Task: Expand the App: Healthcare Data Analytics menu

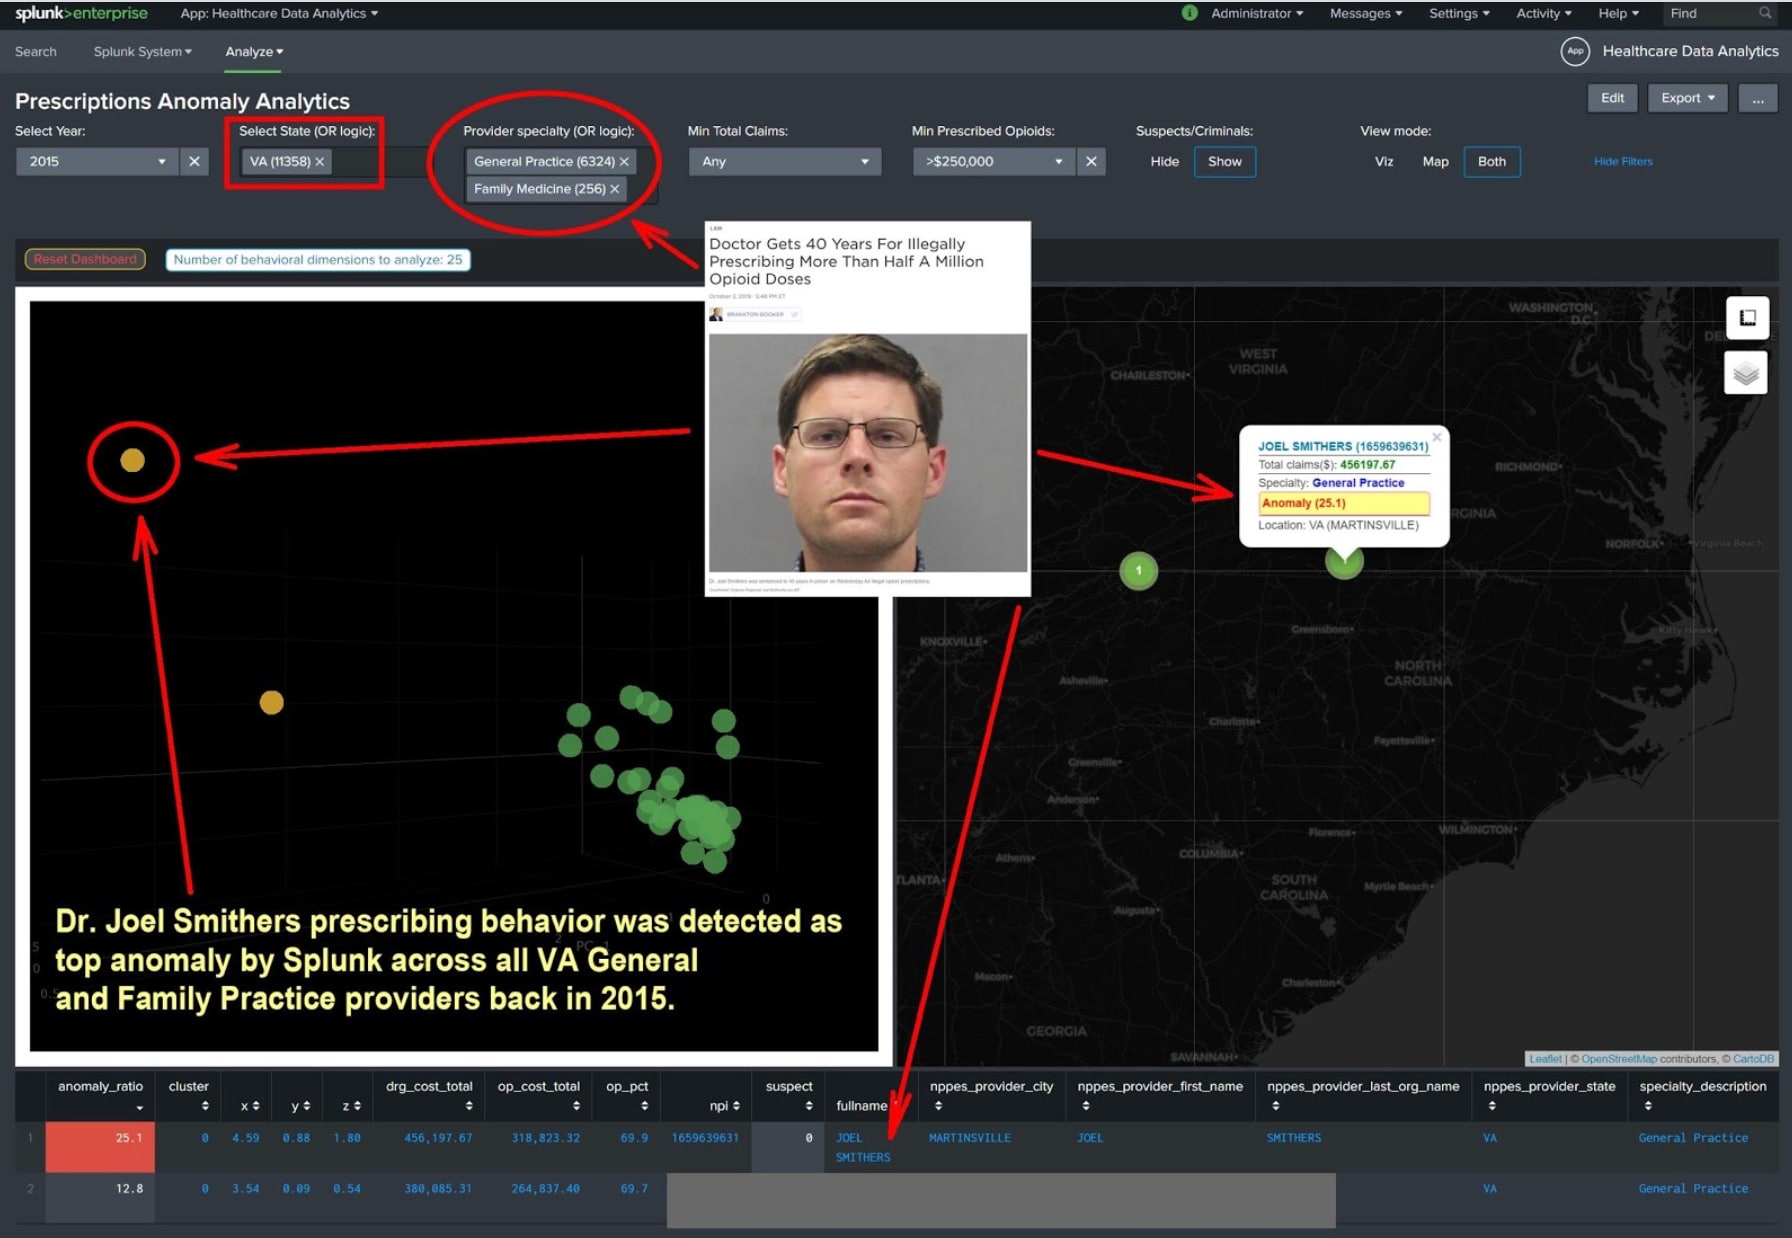Action: [x=279, y=13]
